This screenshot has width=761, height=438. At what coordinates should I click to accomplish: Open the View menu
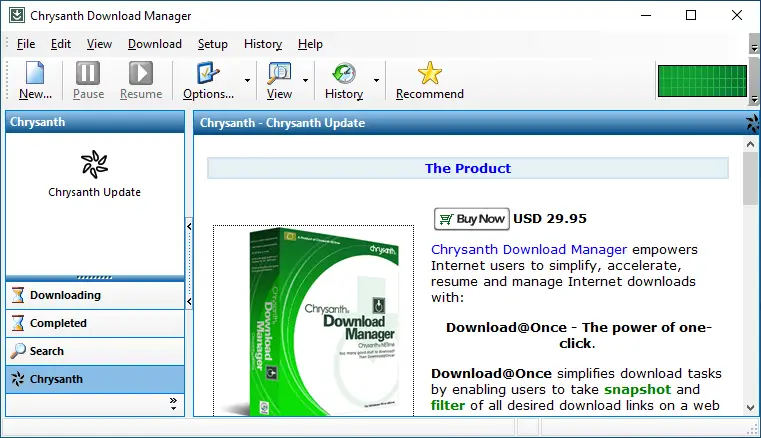click(99, 44)
